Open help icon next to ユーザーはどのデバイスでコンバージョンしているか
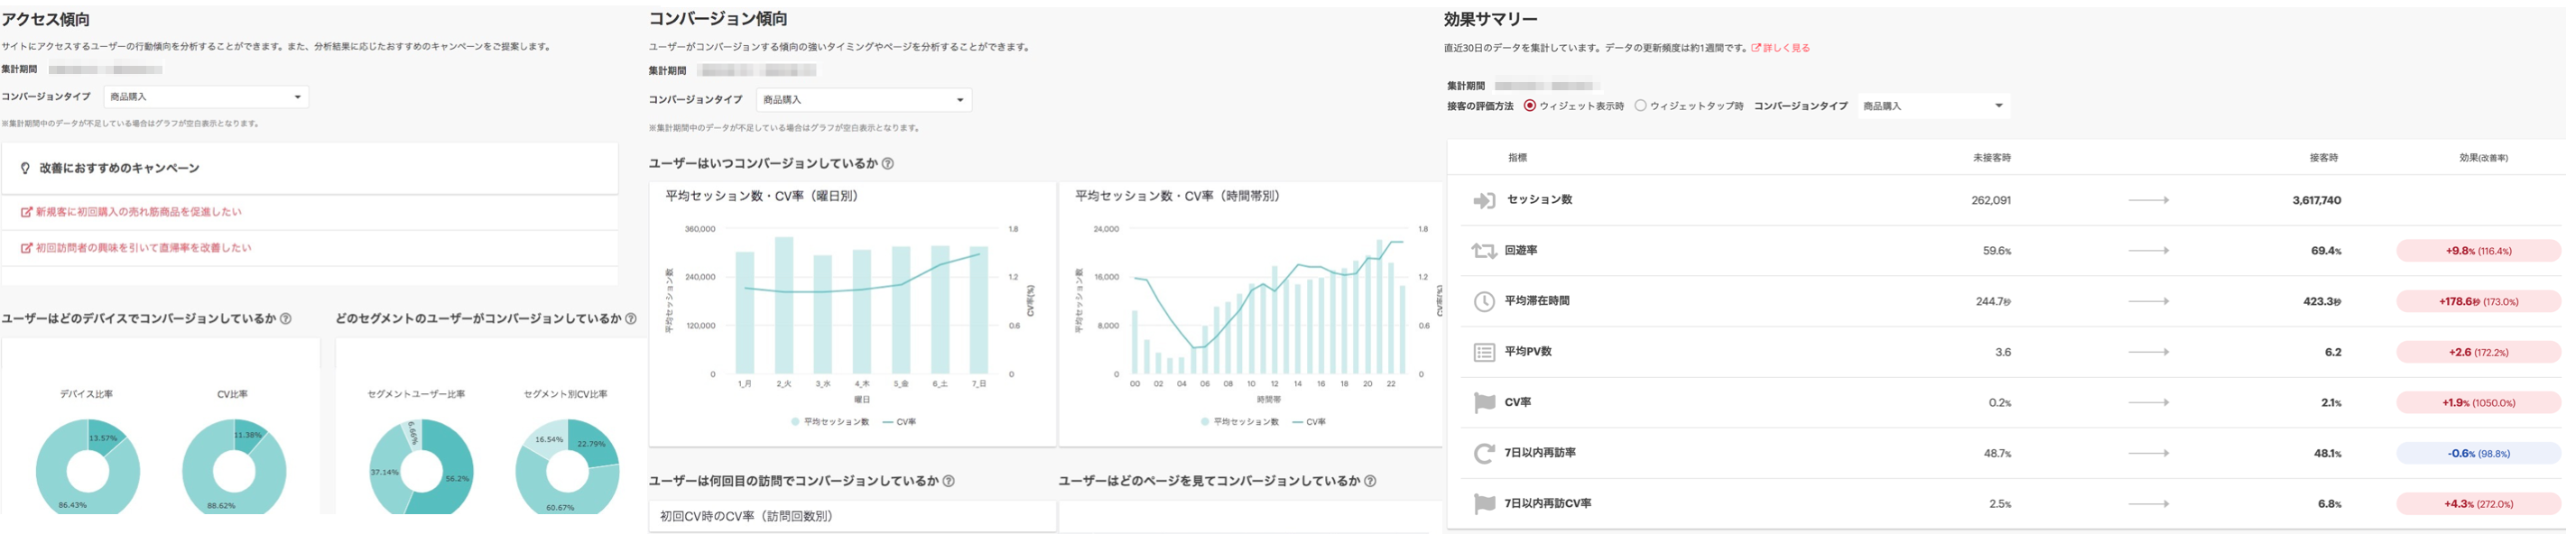 pos(286,319)
